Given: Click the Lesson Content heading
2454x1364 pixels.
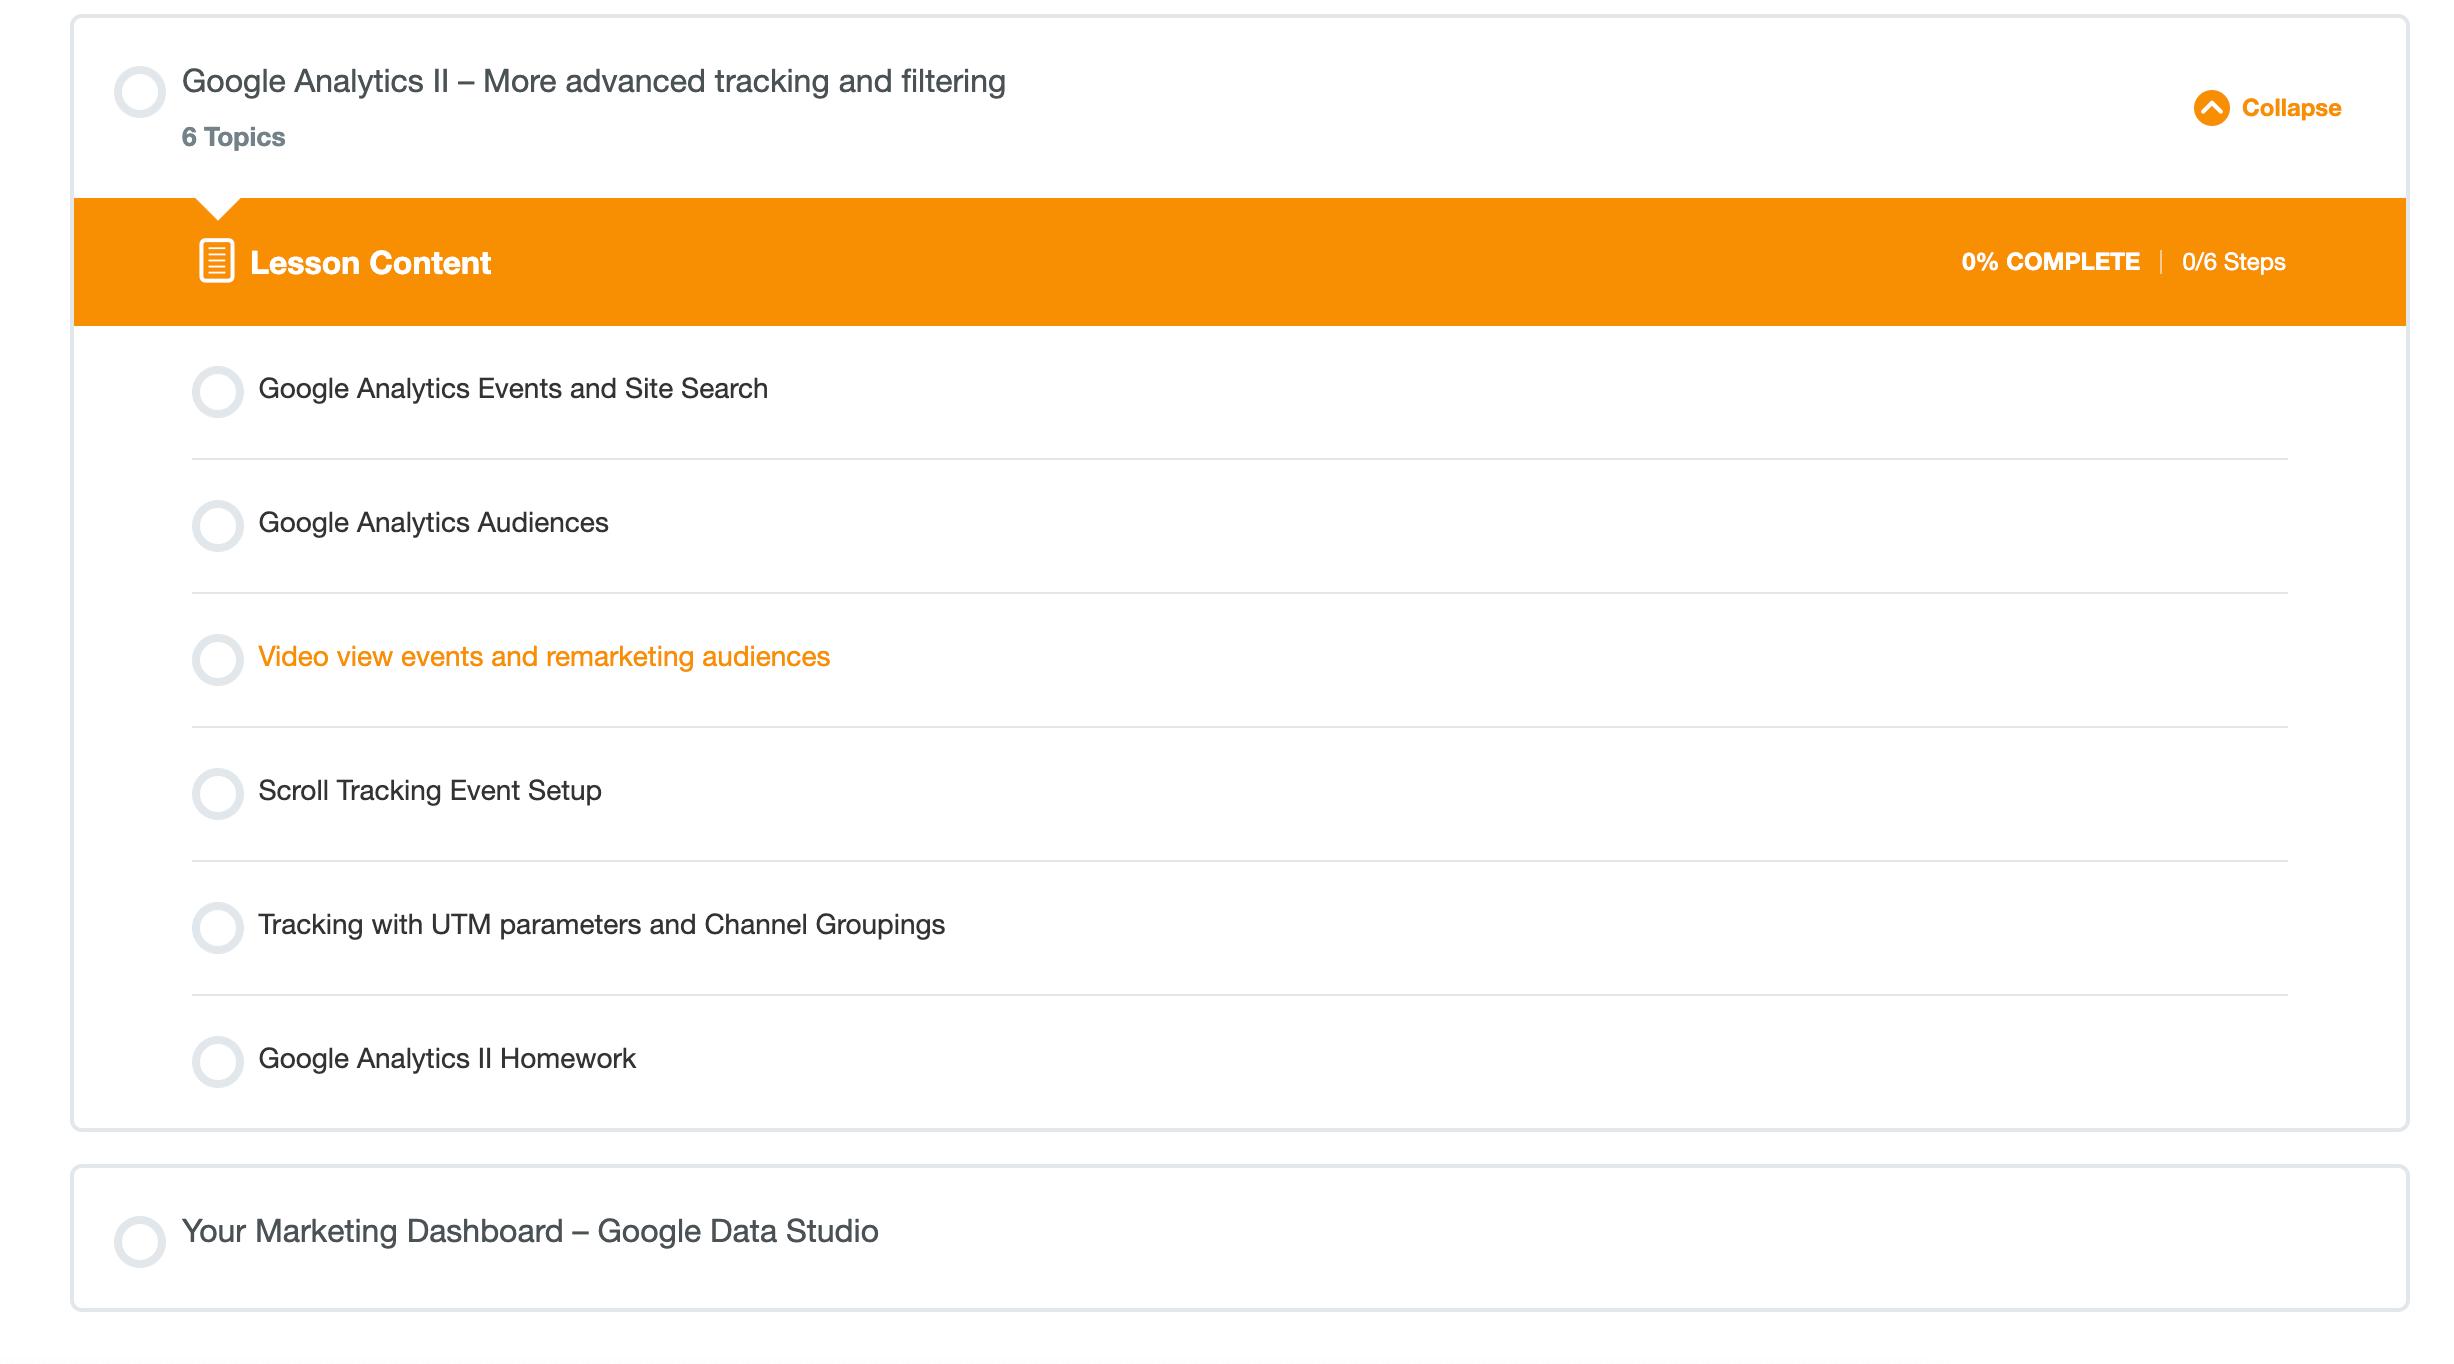Looking at the screenshot, I should tap(370, 263).
